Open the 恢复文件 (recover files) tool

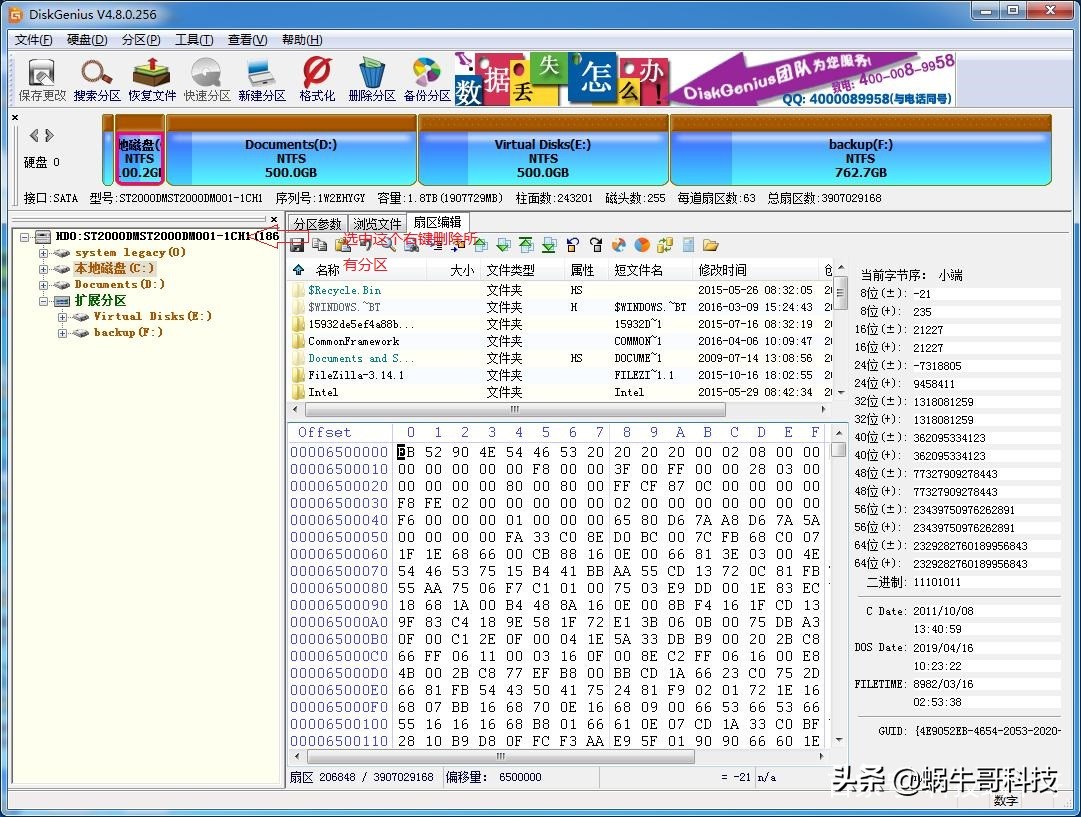(x=152, y=78)
